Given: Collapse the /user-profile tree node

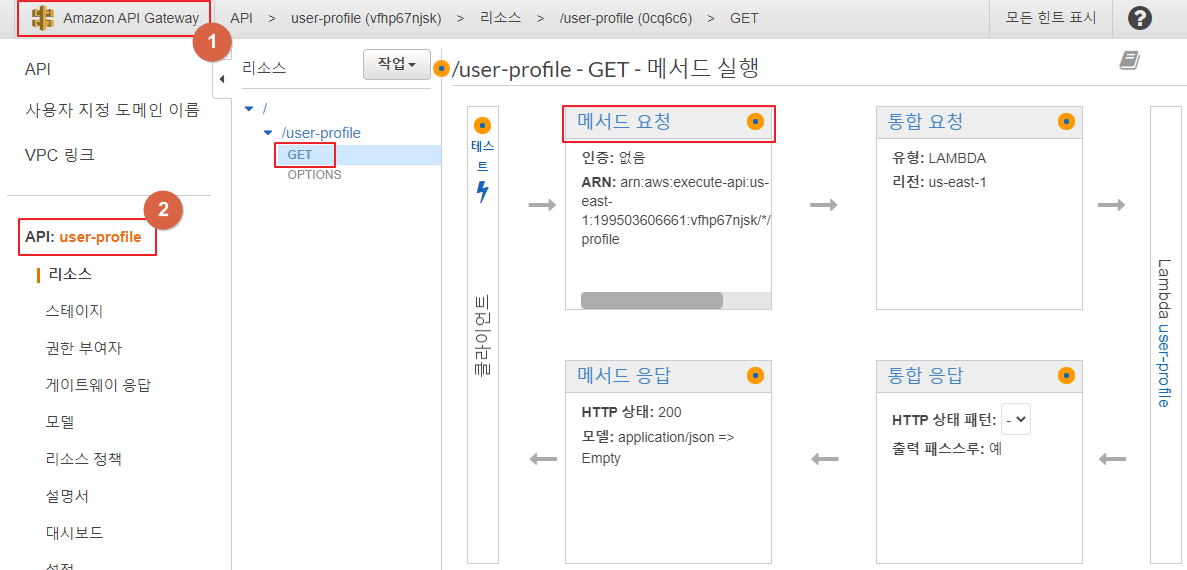Looking at the screenshot, I should 267,133.
